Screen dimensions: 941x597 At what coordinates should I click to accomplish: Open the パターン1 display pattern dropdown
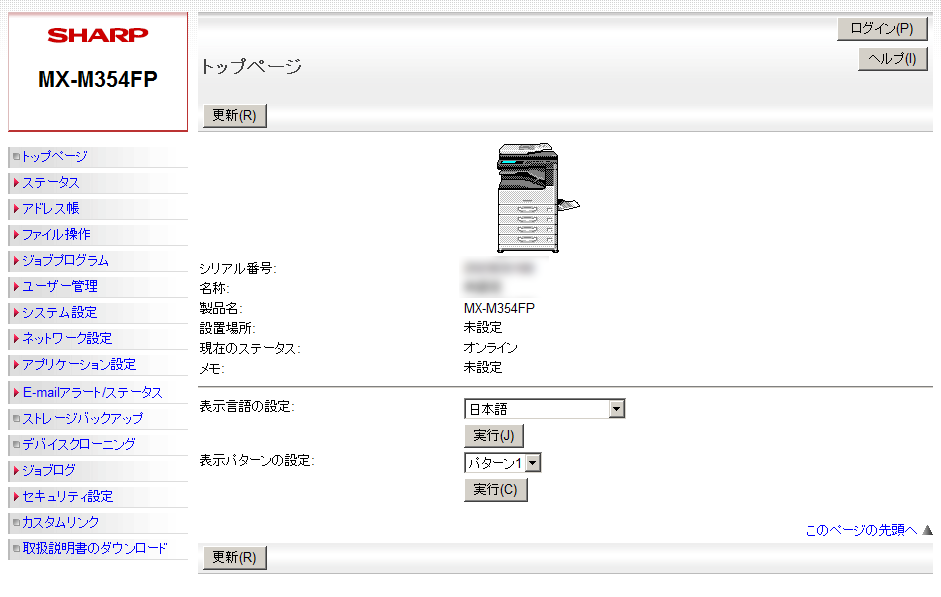(x=503, y=463)
